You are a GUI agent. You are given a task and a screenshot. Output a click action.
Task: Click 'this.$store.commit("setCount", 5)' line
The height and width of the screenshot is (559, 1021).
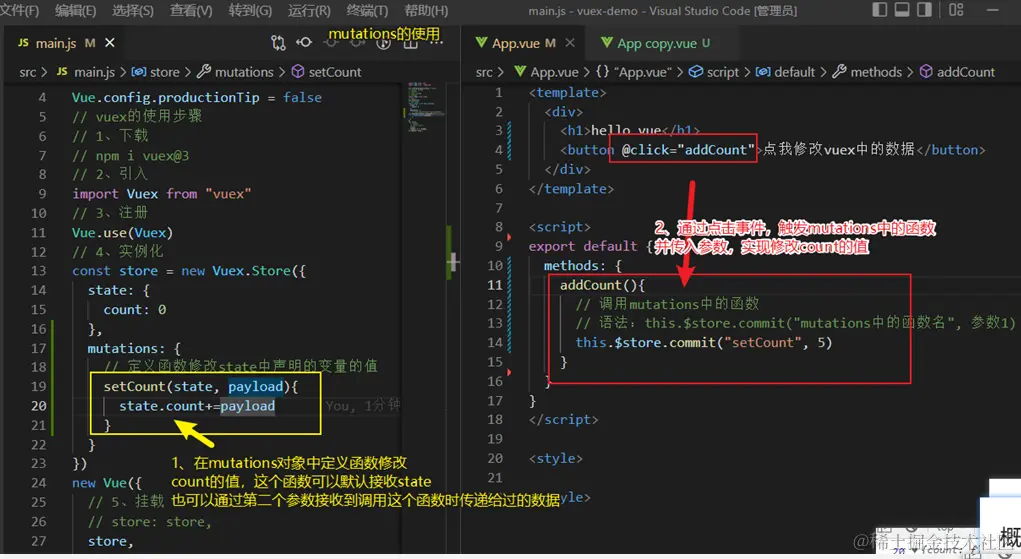(704, 342)
